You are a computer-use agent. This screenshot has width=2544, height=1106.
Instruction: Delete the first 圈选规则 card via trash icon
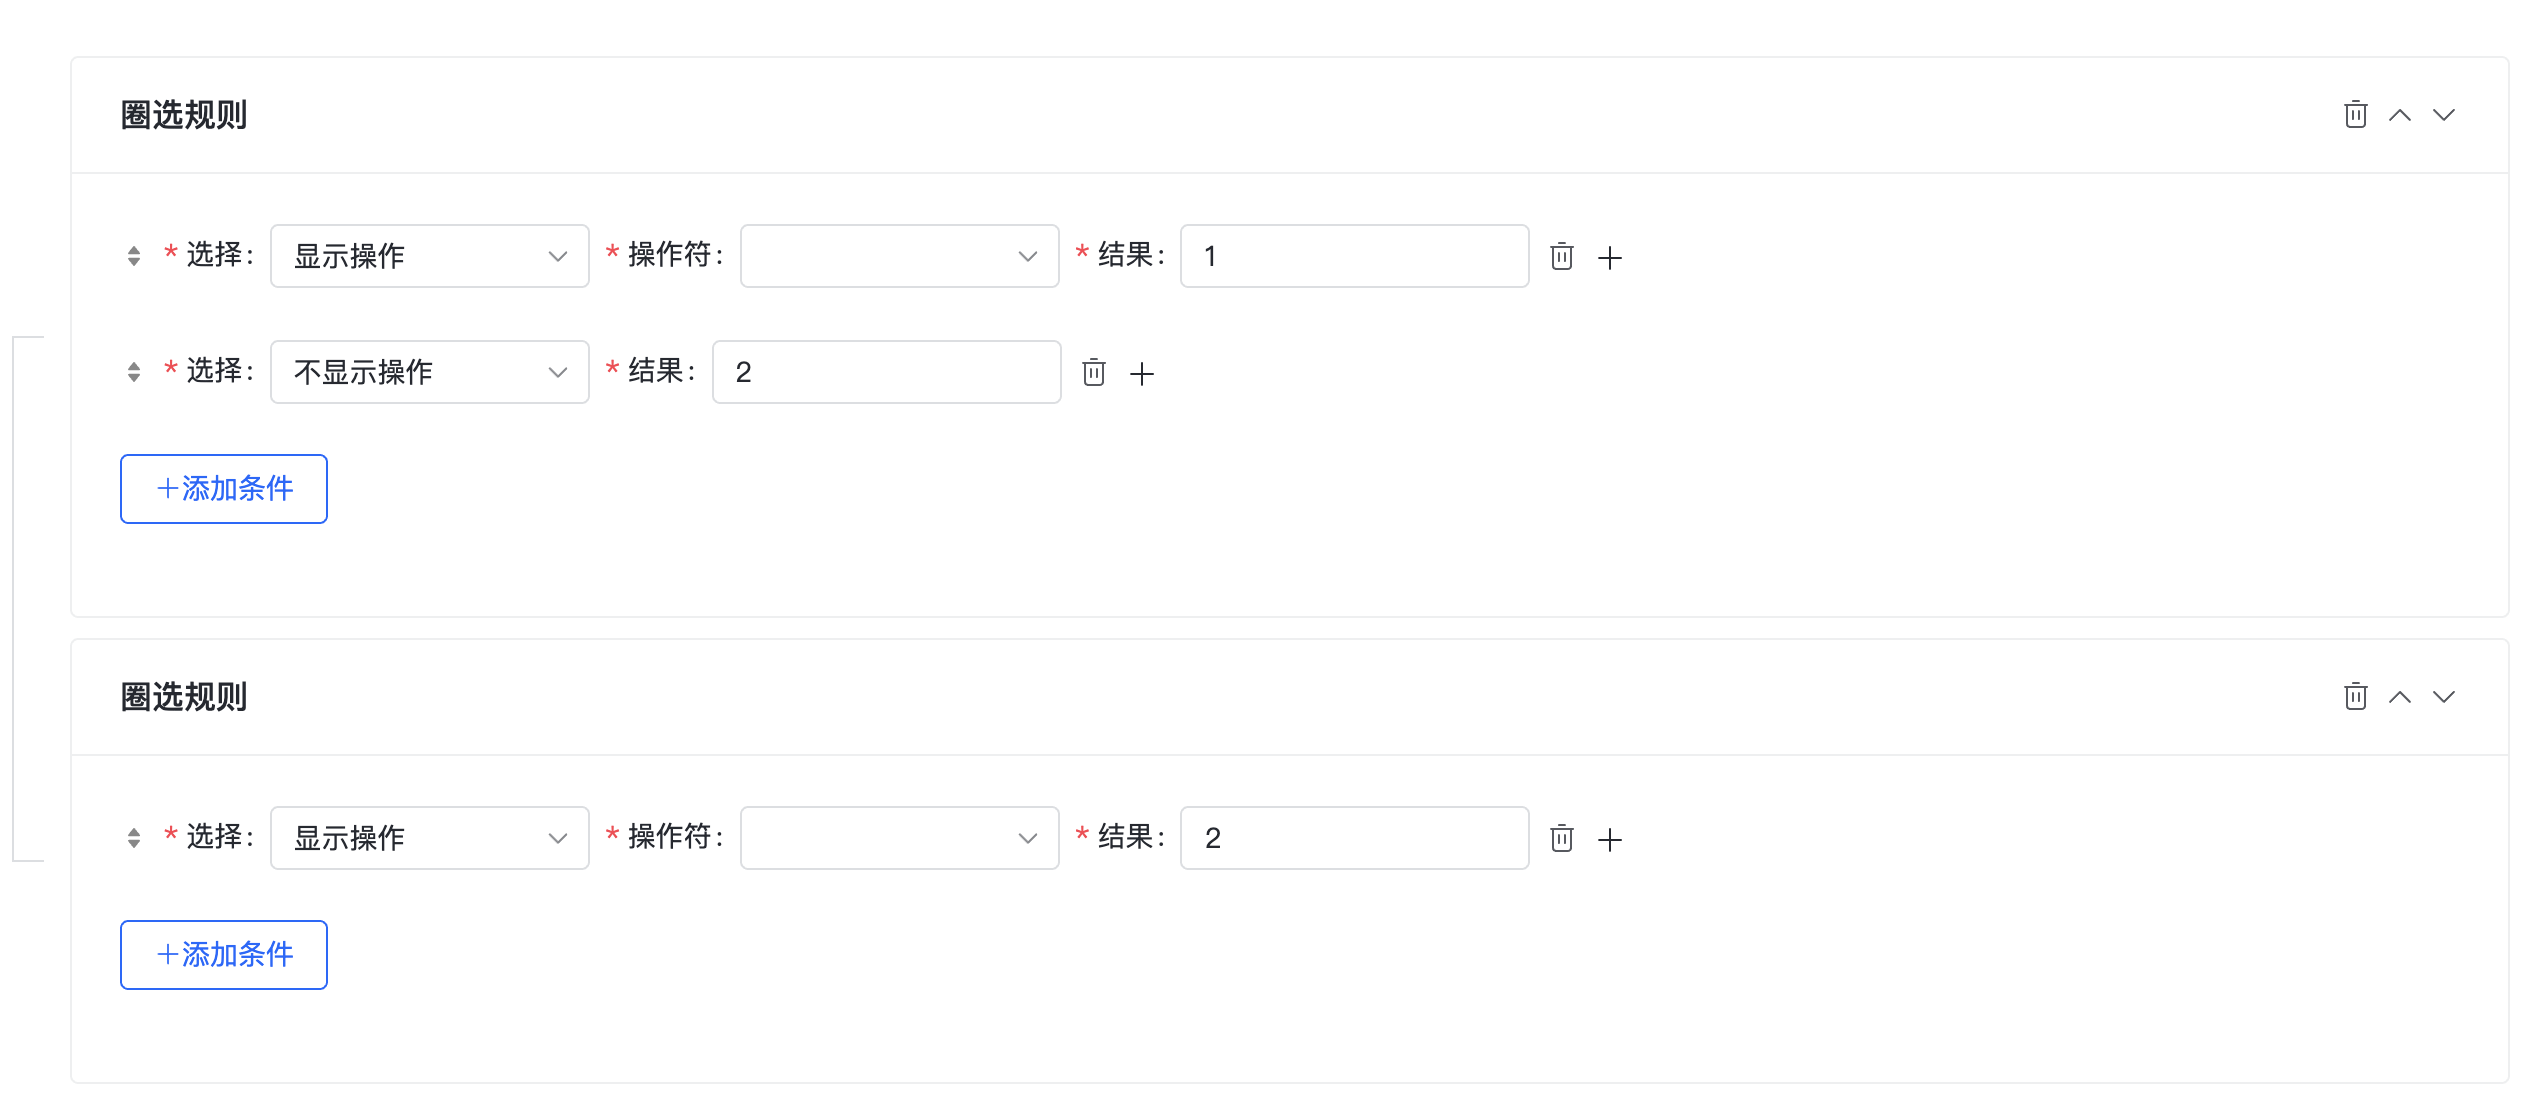pos(2355,114)
